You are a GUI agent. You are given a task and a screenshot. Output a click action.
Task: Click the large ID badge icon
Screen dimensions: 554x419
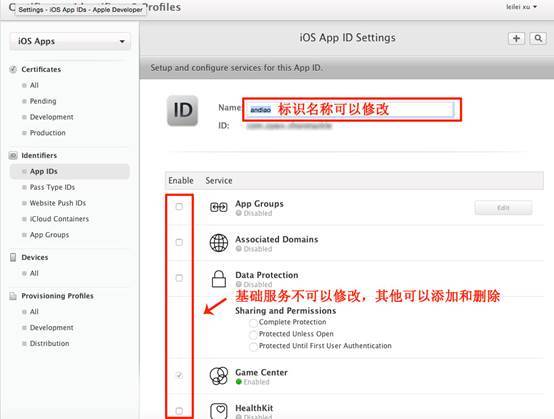(182, 111)
